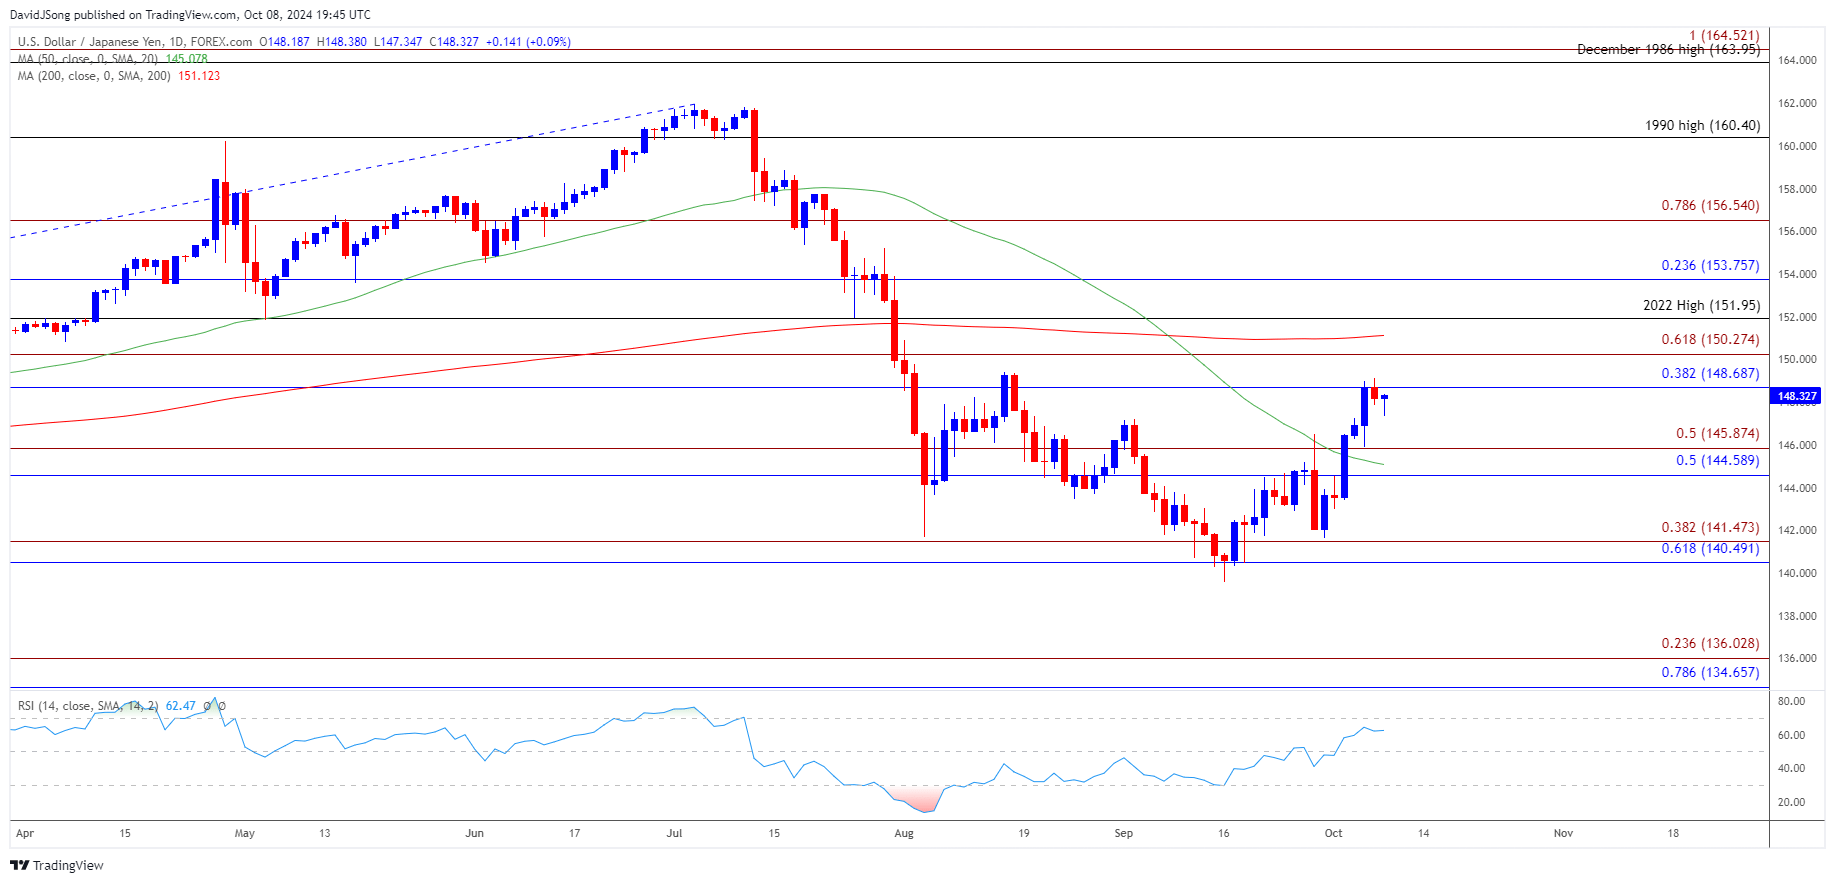Select the 0.382 (141.473) Fibonacci label
The width and height of the screenshot is (1835, 883).
1710,527
